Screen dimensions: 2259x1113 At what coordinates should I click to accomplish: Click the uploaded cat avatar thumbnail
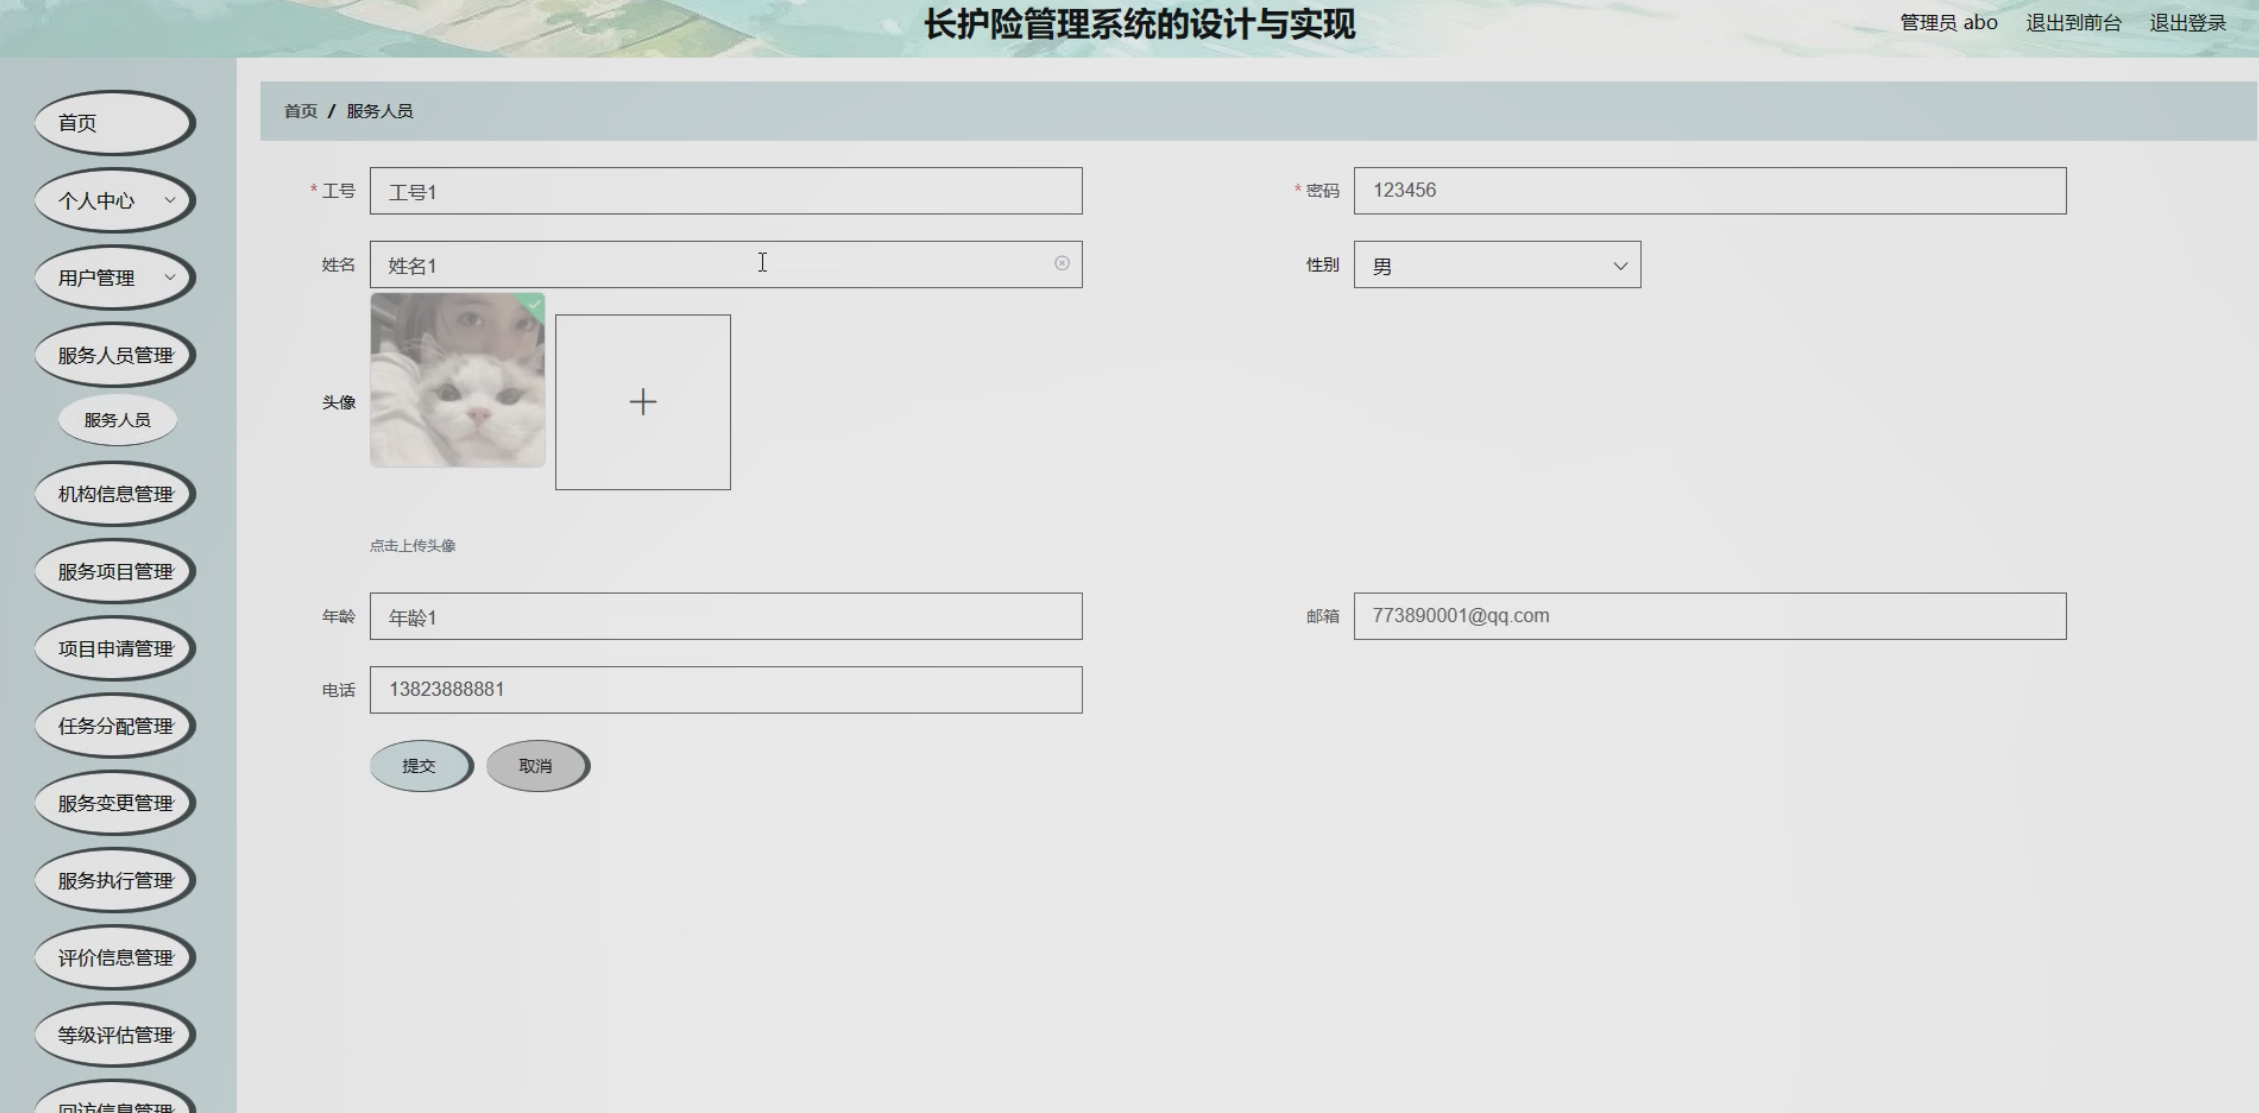[x=457, y=380]
